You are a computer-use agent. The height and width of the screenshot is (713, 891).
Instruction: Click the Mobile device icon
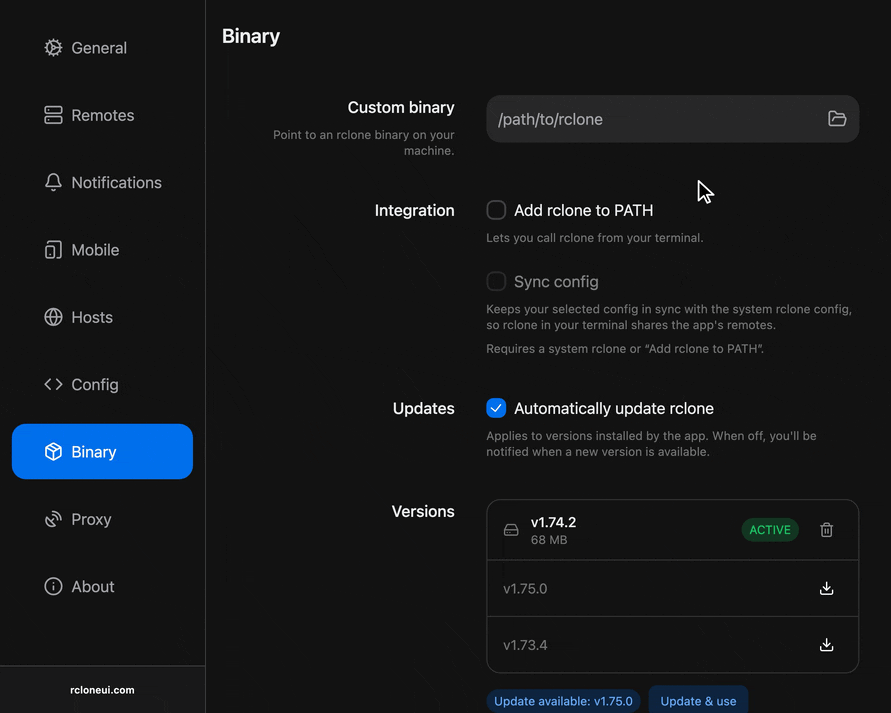53,250
